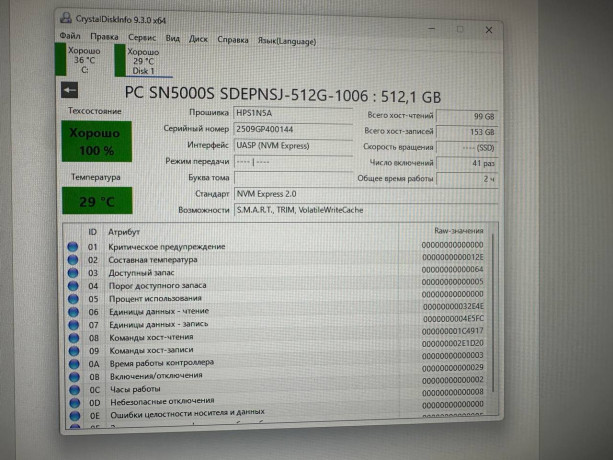Select the Составная температура row

click(x=276, y=259)
